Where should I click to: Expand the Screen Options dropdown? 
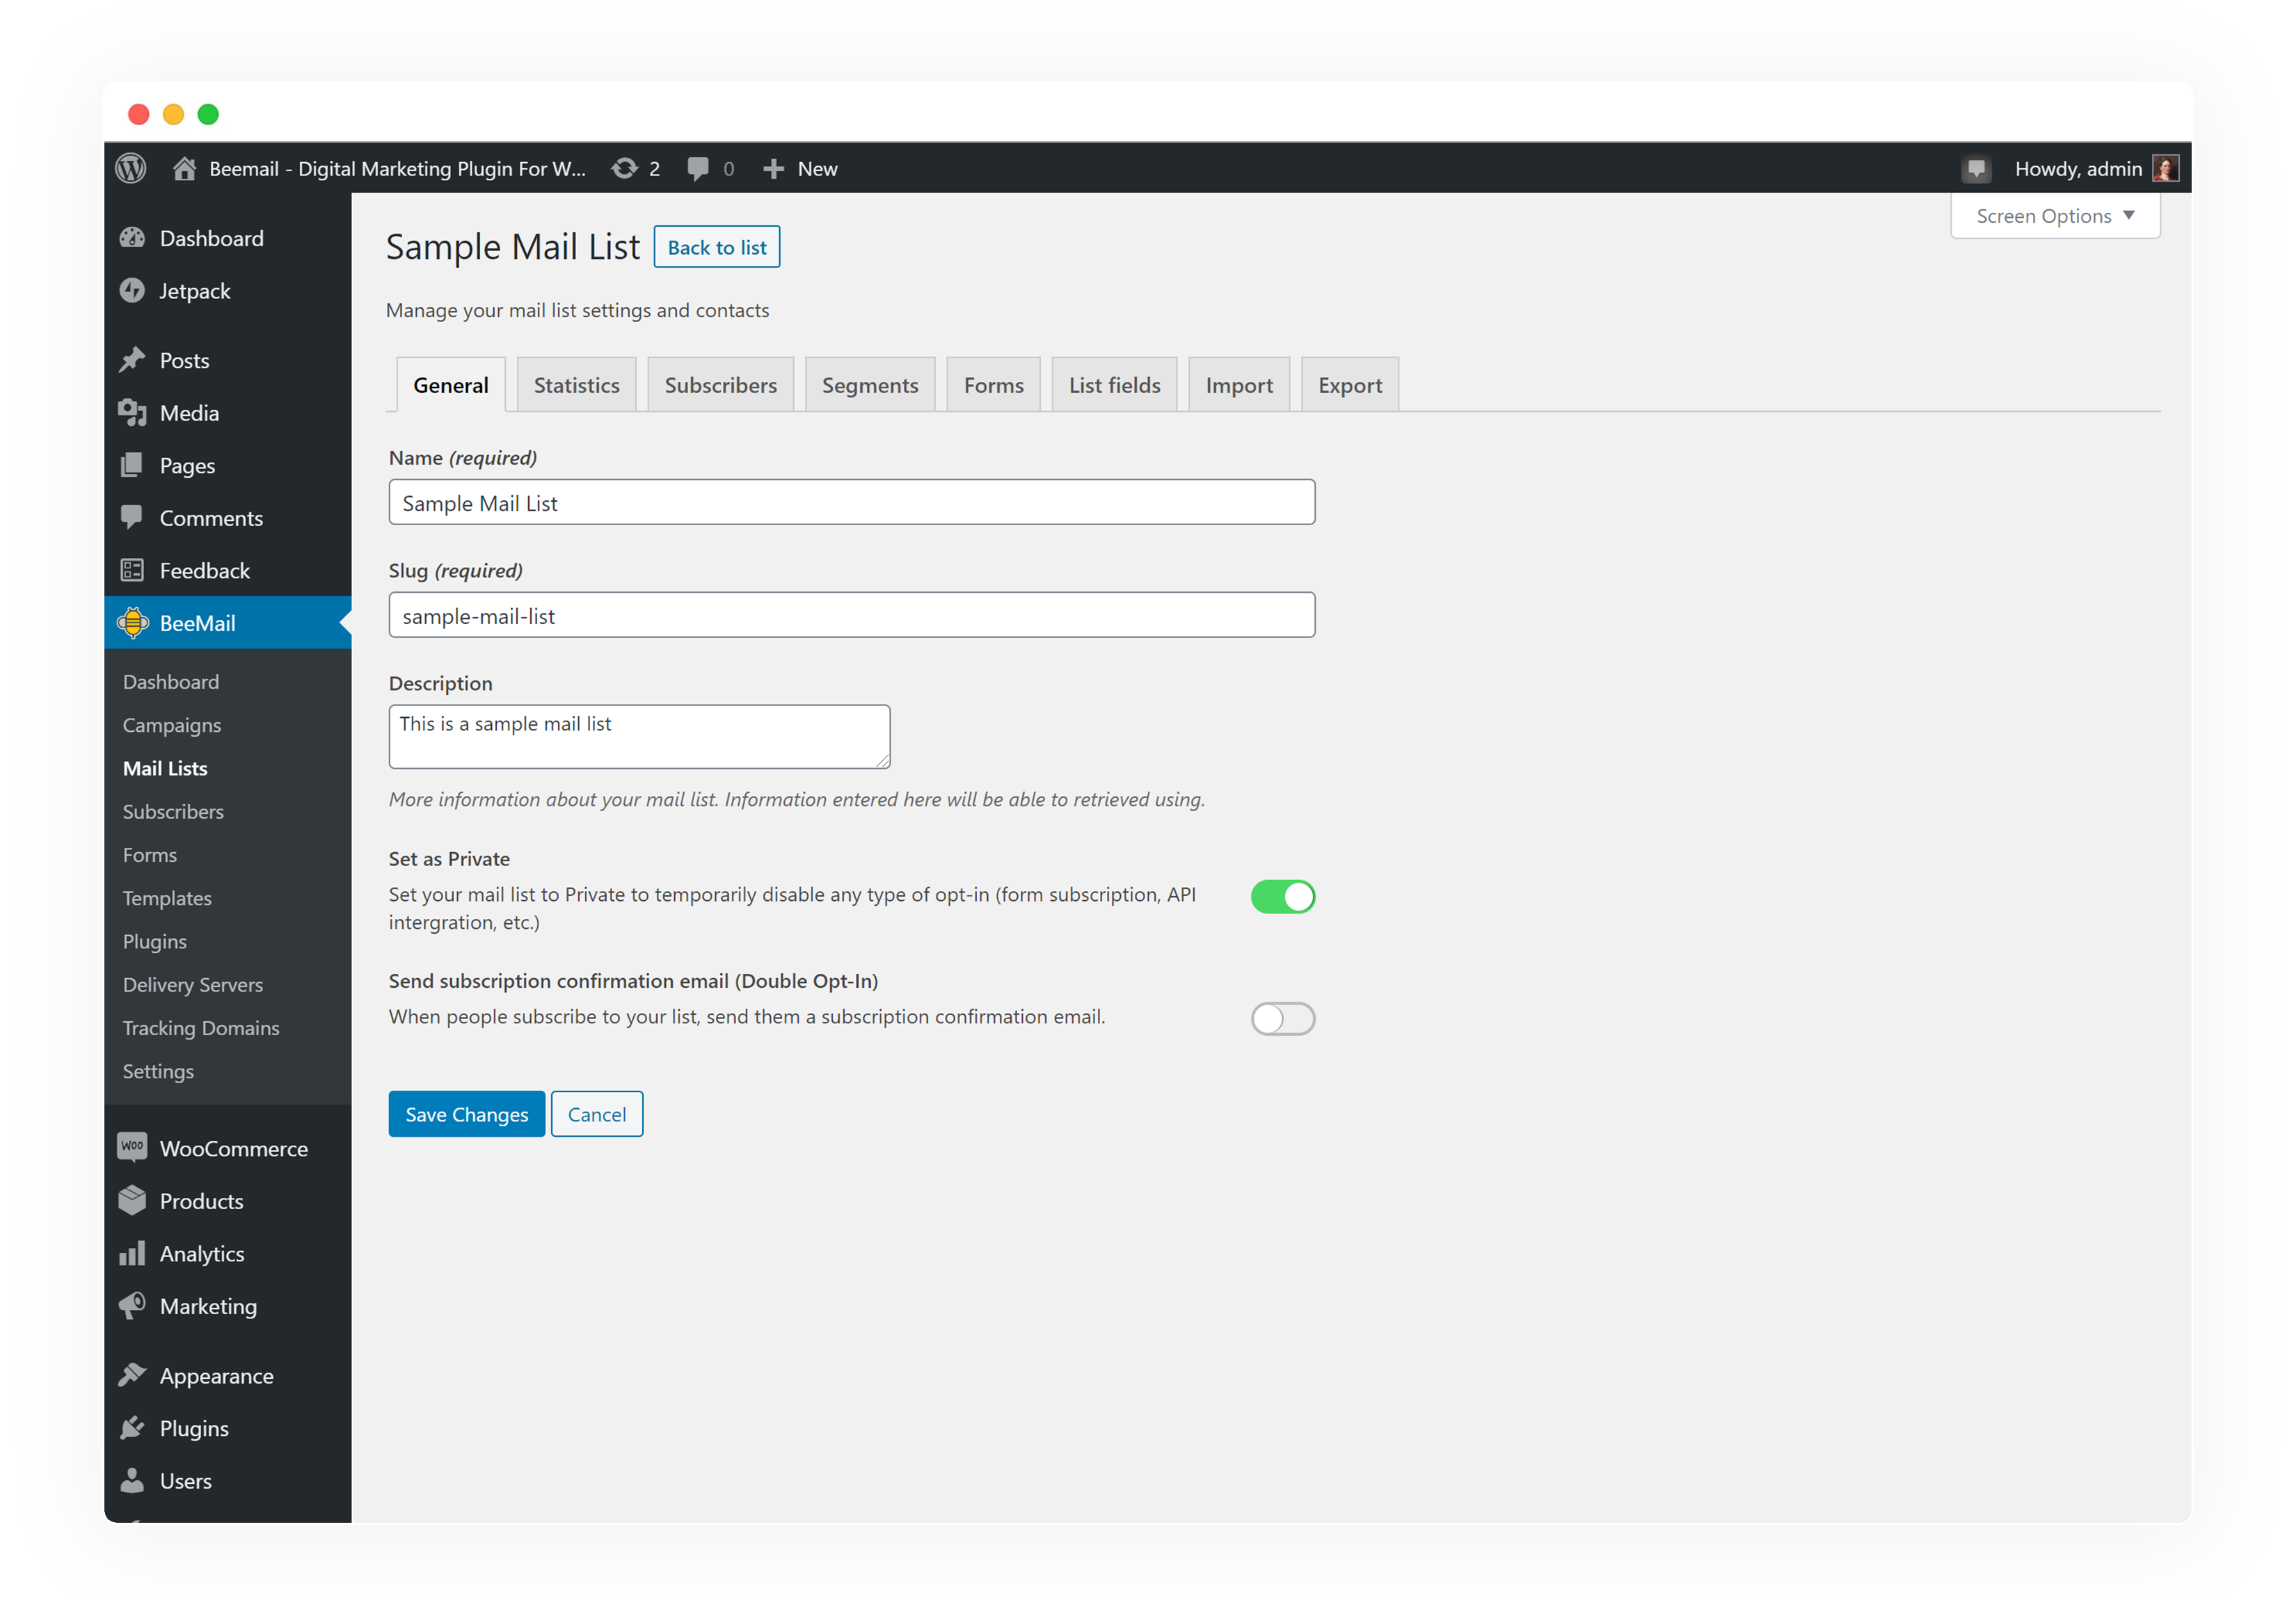coord(2054,216)
